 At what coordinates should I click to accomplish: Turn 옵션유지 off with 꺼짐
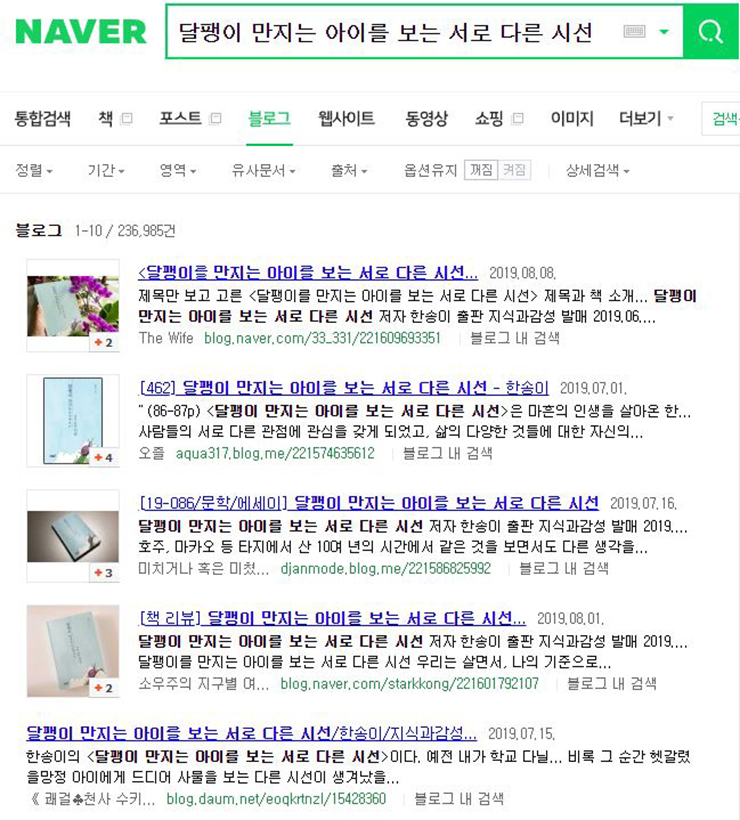pos(481,170)
